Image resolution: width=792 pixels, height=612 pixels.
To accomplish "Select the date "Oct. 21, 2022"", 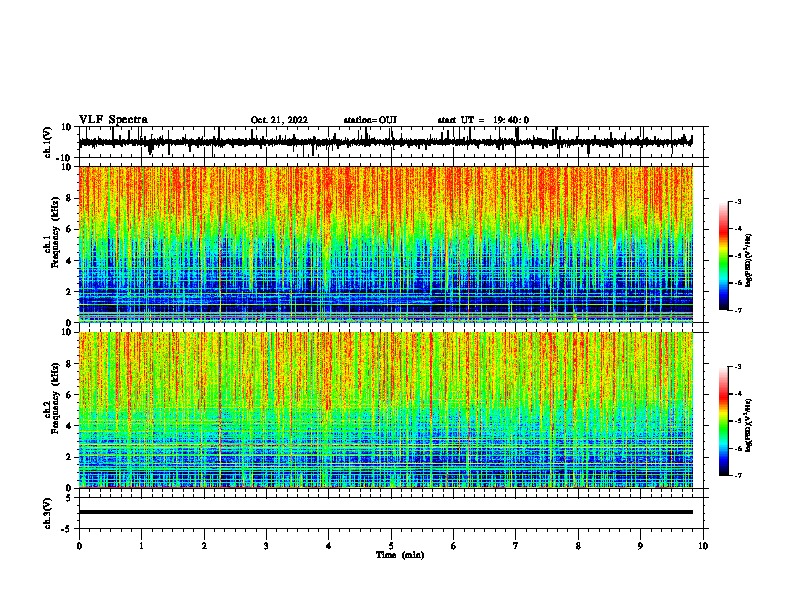I will (279, 120).
